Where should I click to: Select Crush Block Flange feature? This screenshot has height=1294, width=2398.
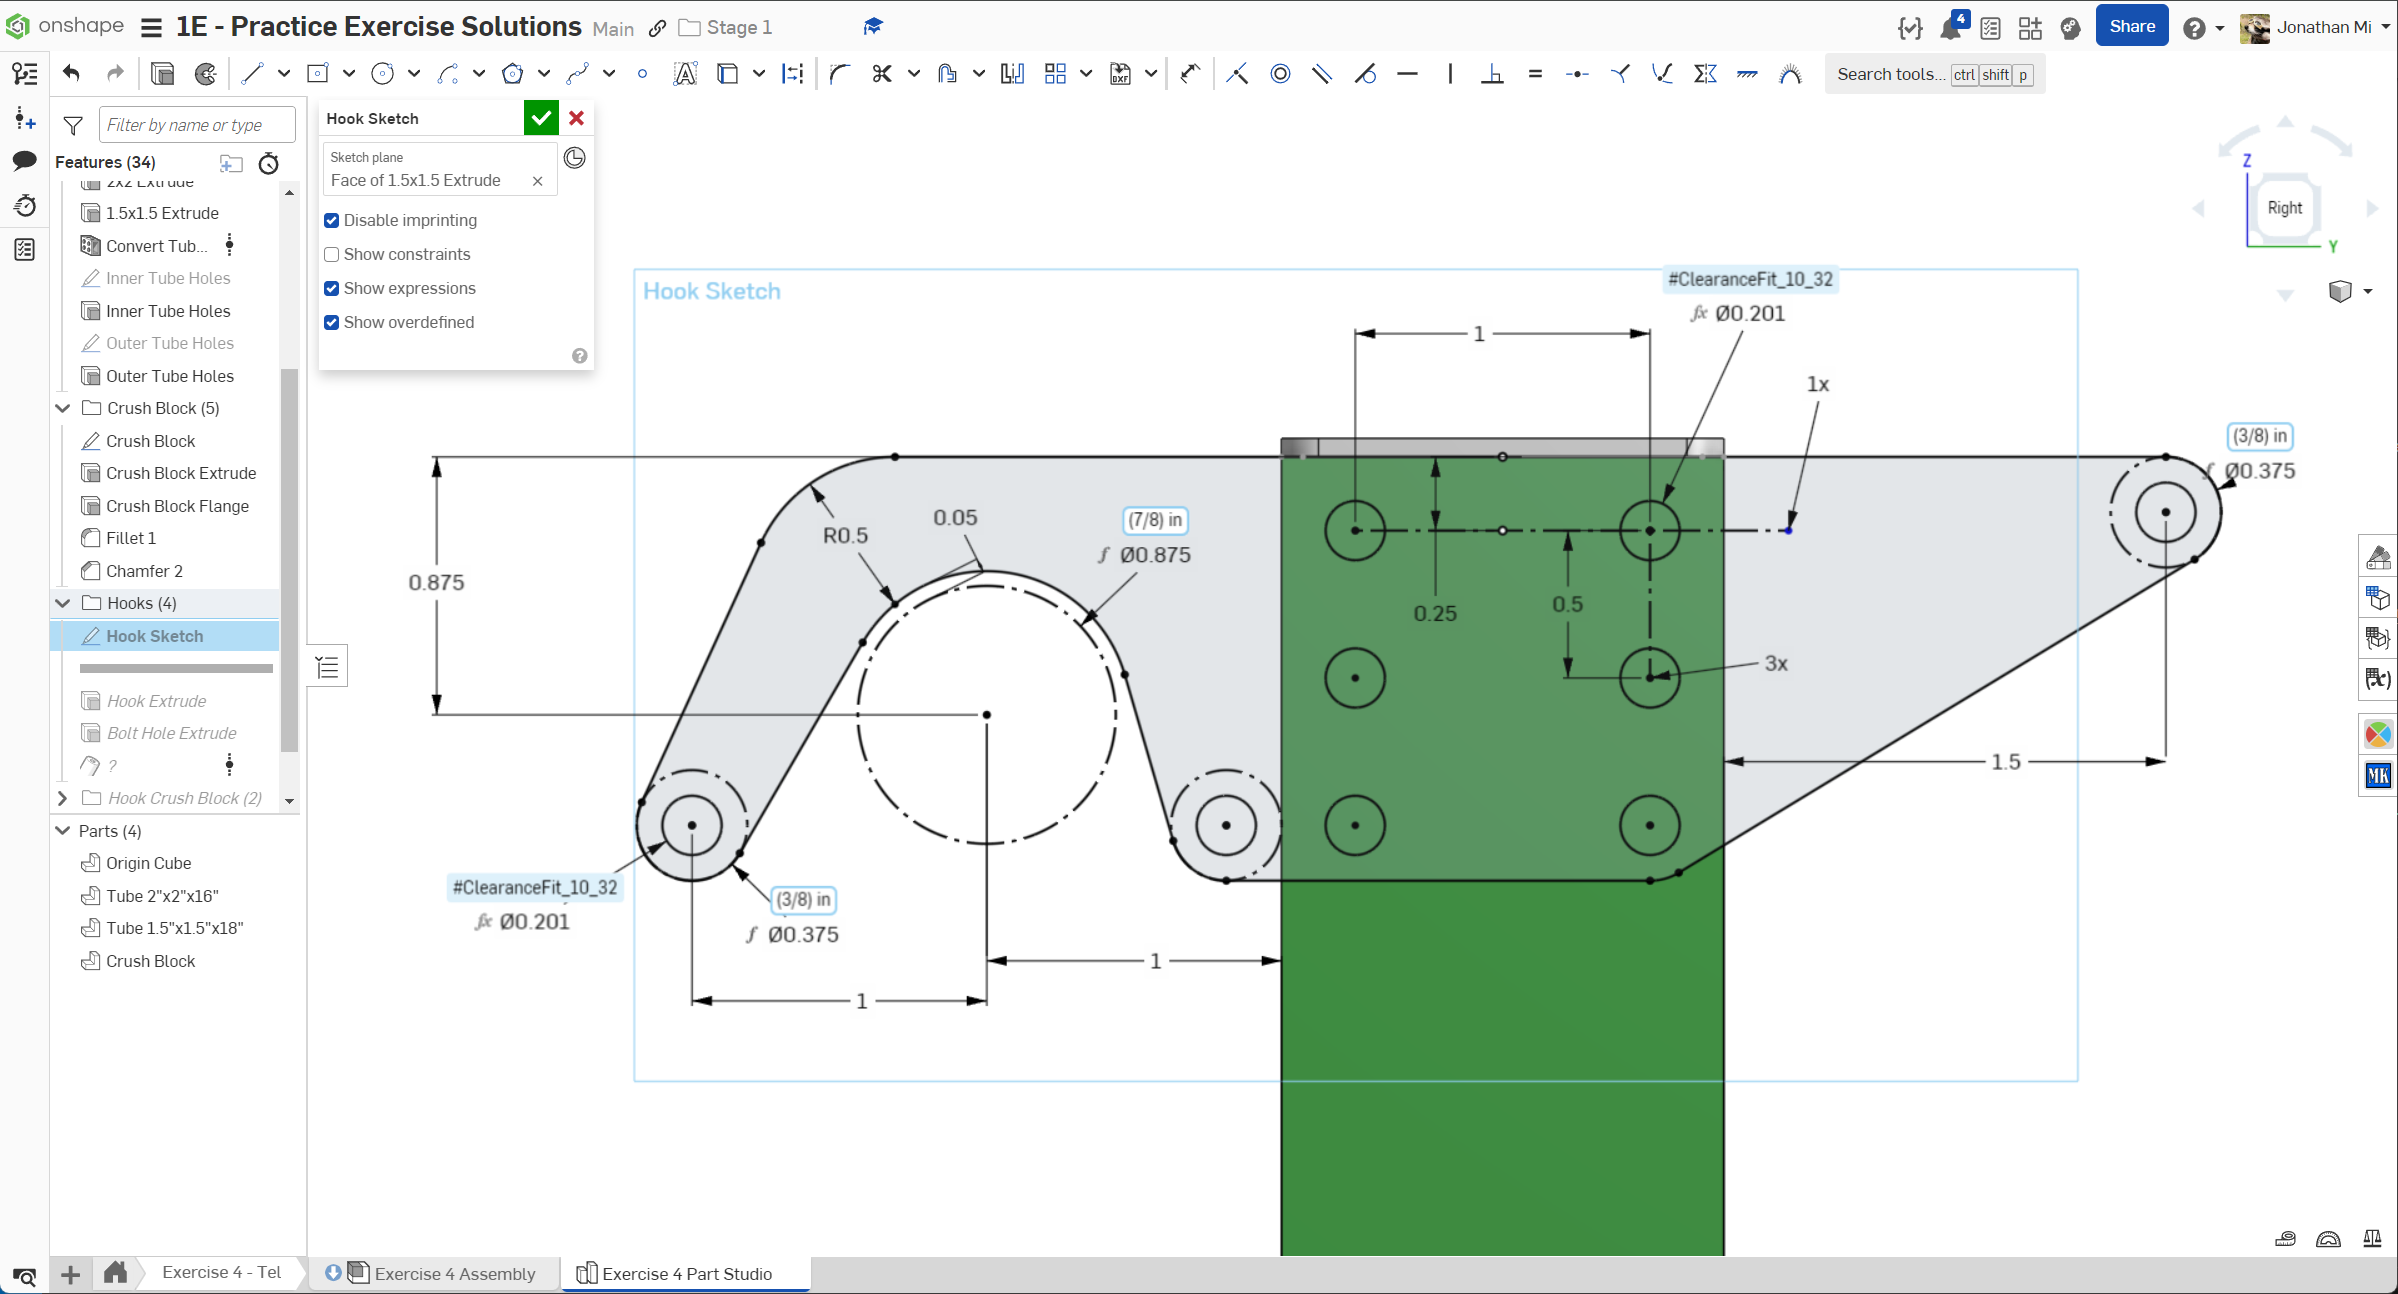(177, 506)
